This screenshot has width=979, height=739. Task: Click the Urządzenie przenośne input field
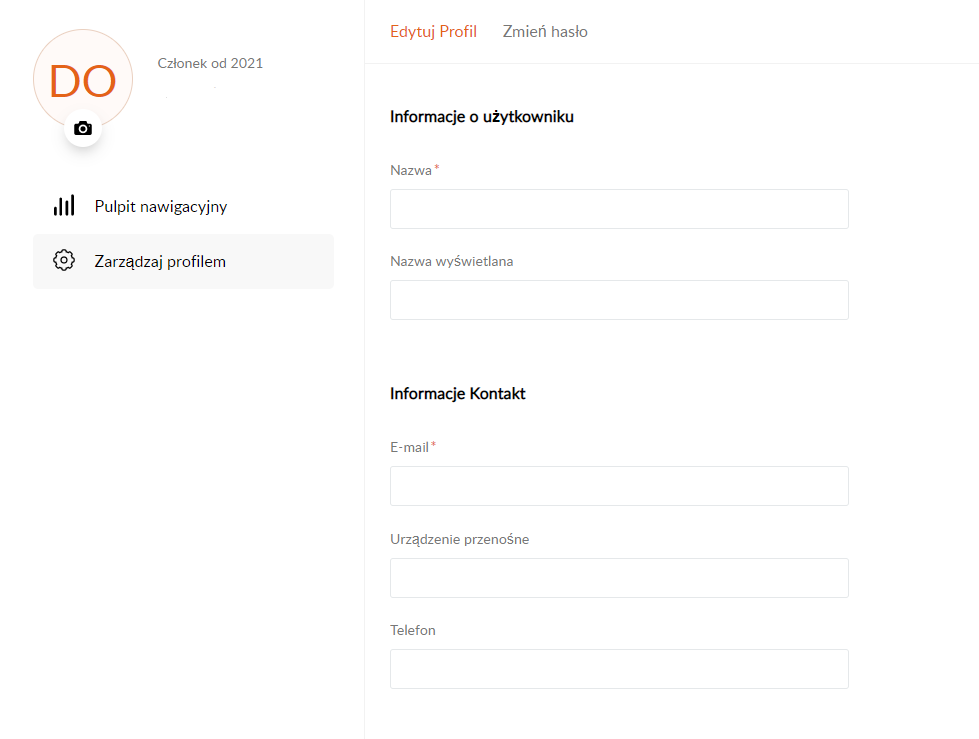[619, 578]
